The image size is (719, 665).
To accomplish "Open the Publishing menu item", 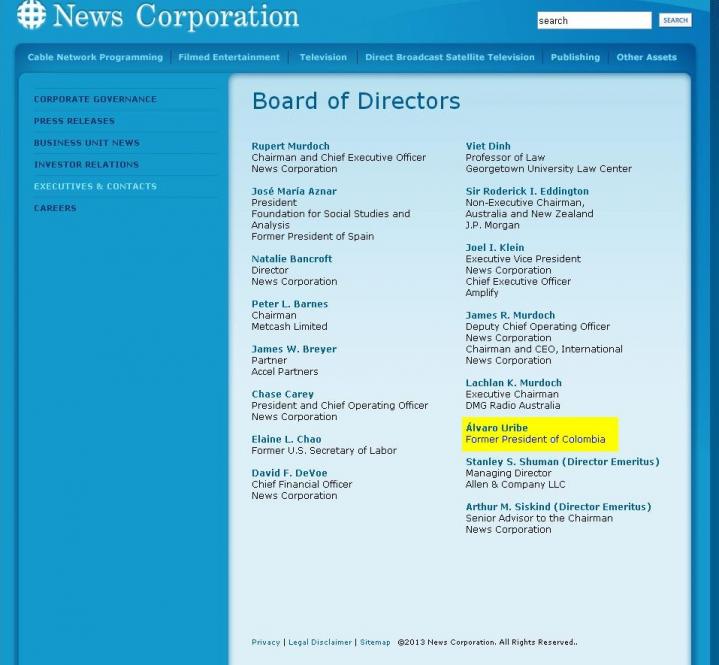I will coord(575,57).
